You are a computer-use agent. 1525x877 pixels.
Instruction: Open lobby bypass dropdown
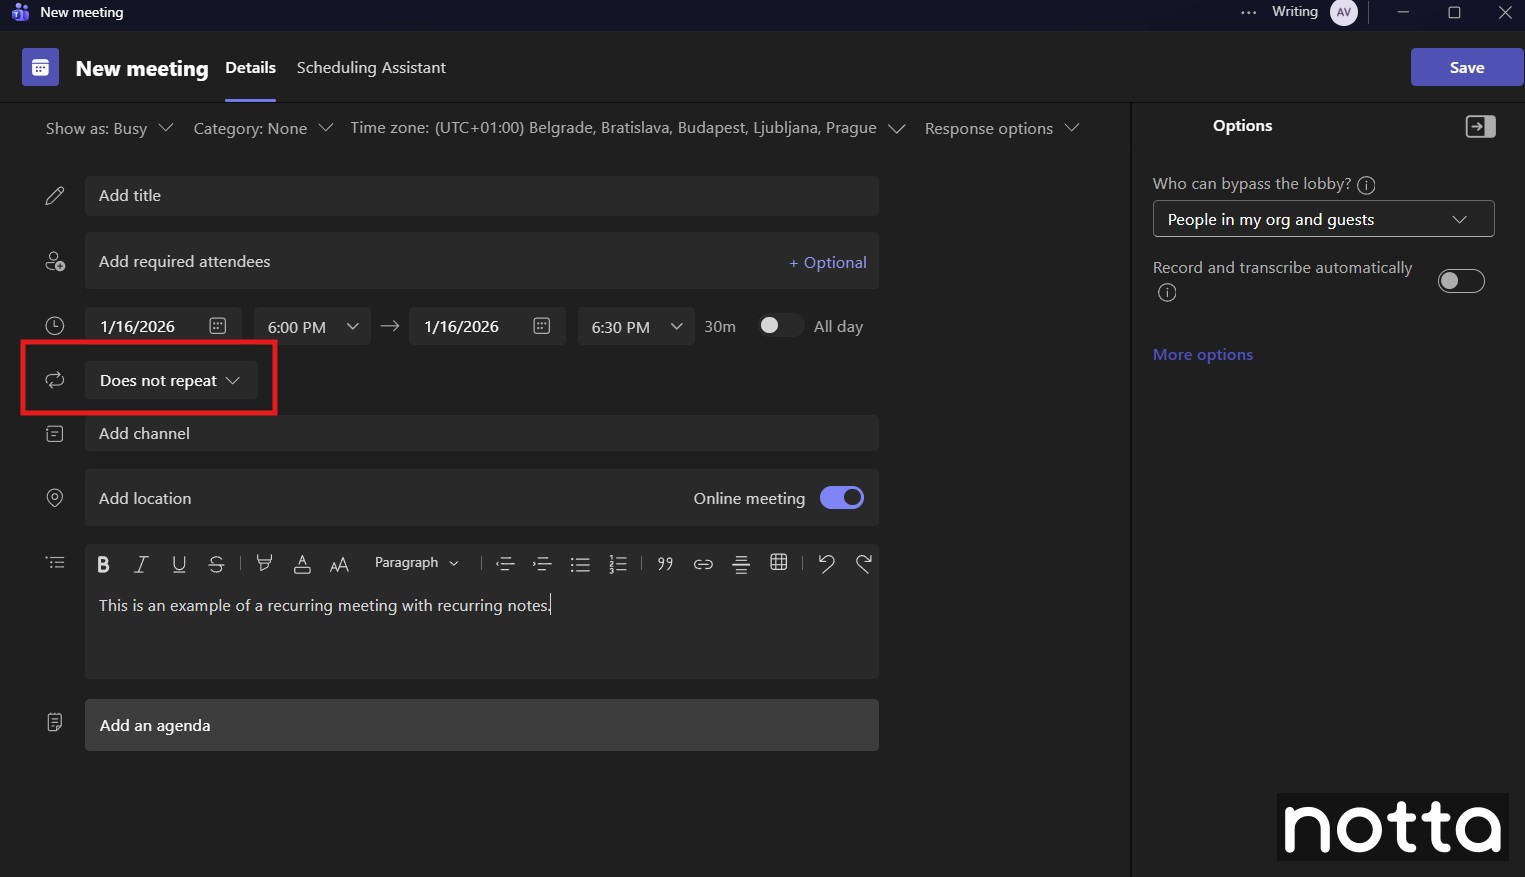(1323, 219)
